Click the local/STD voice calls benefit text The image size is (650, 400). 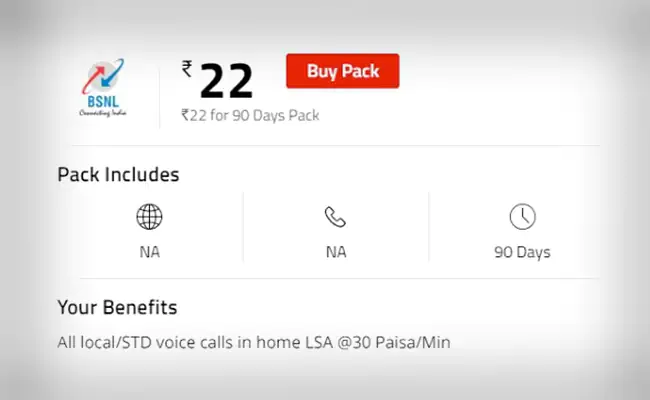[254, 342]
